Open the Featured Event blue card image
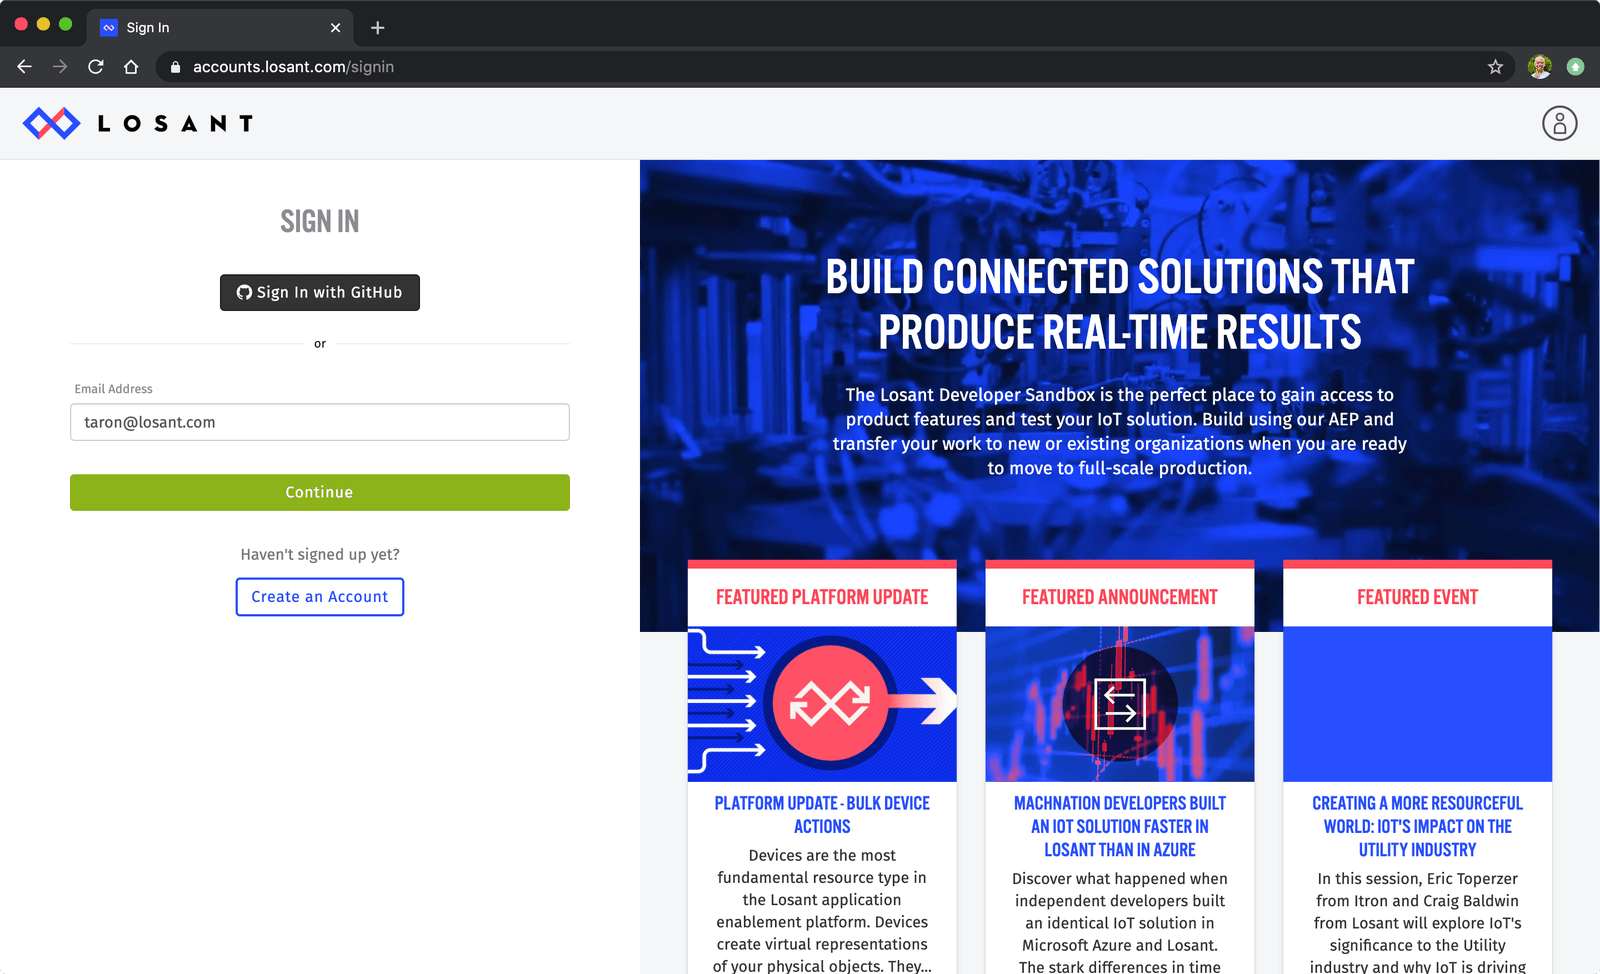The height and width of the screenshot is (974, 1600). click(x=1417, y=704)
